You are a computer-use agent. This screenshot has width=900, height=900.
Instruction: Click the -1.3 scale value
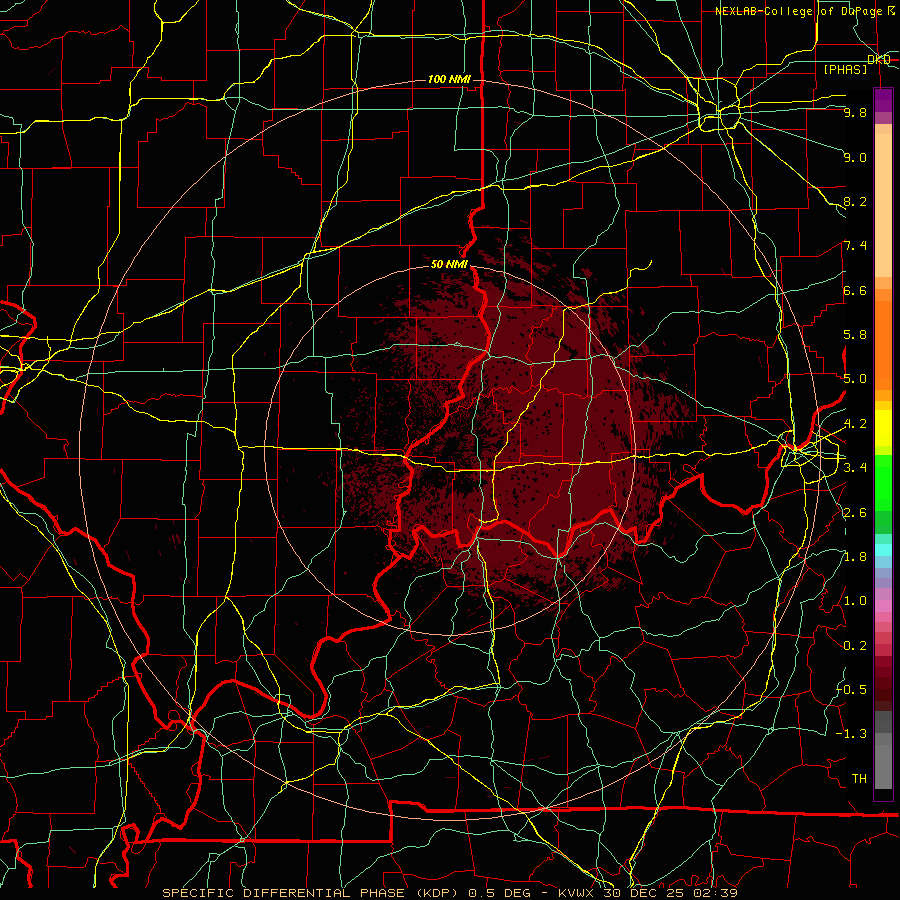pos(852,734)
